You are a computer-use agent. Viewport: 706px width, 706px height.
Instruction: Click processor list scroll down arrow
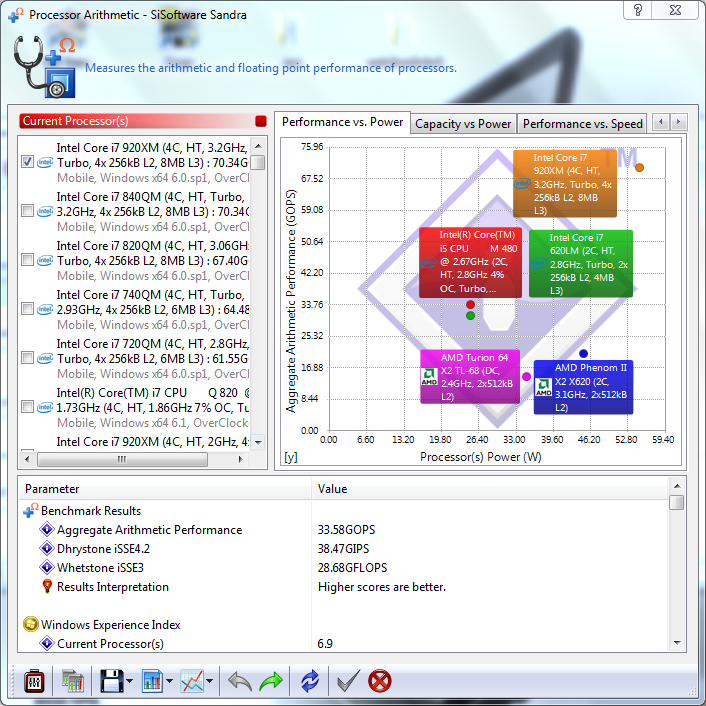[x=258, y=442]
